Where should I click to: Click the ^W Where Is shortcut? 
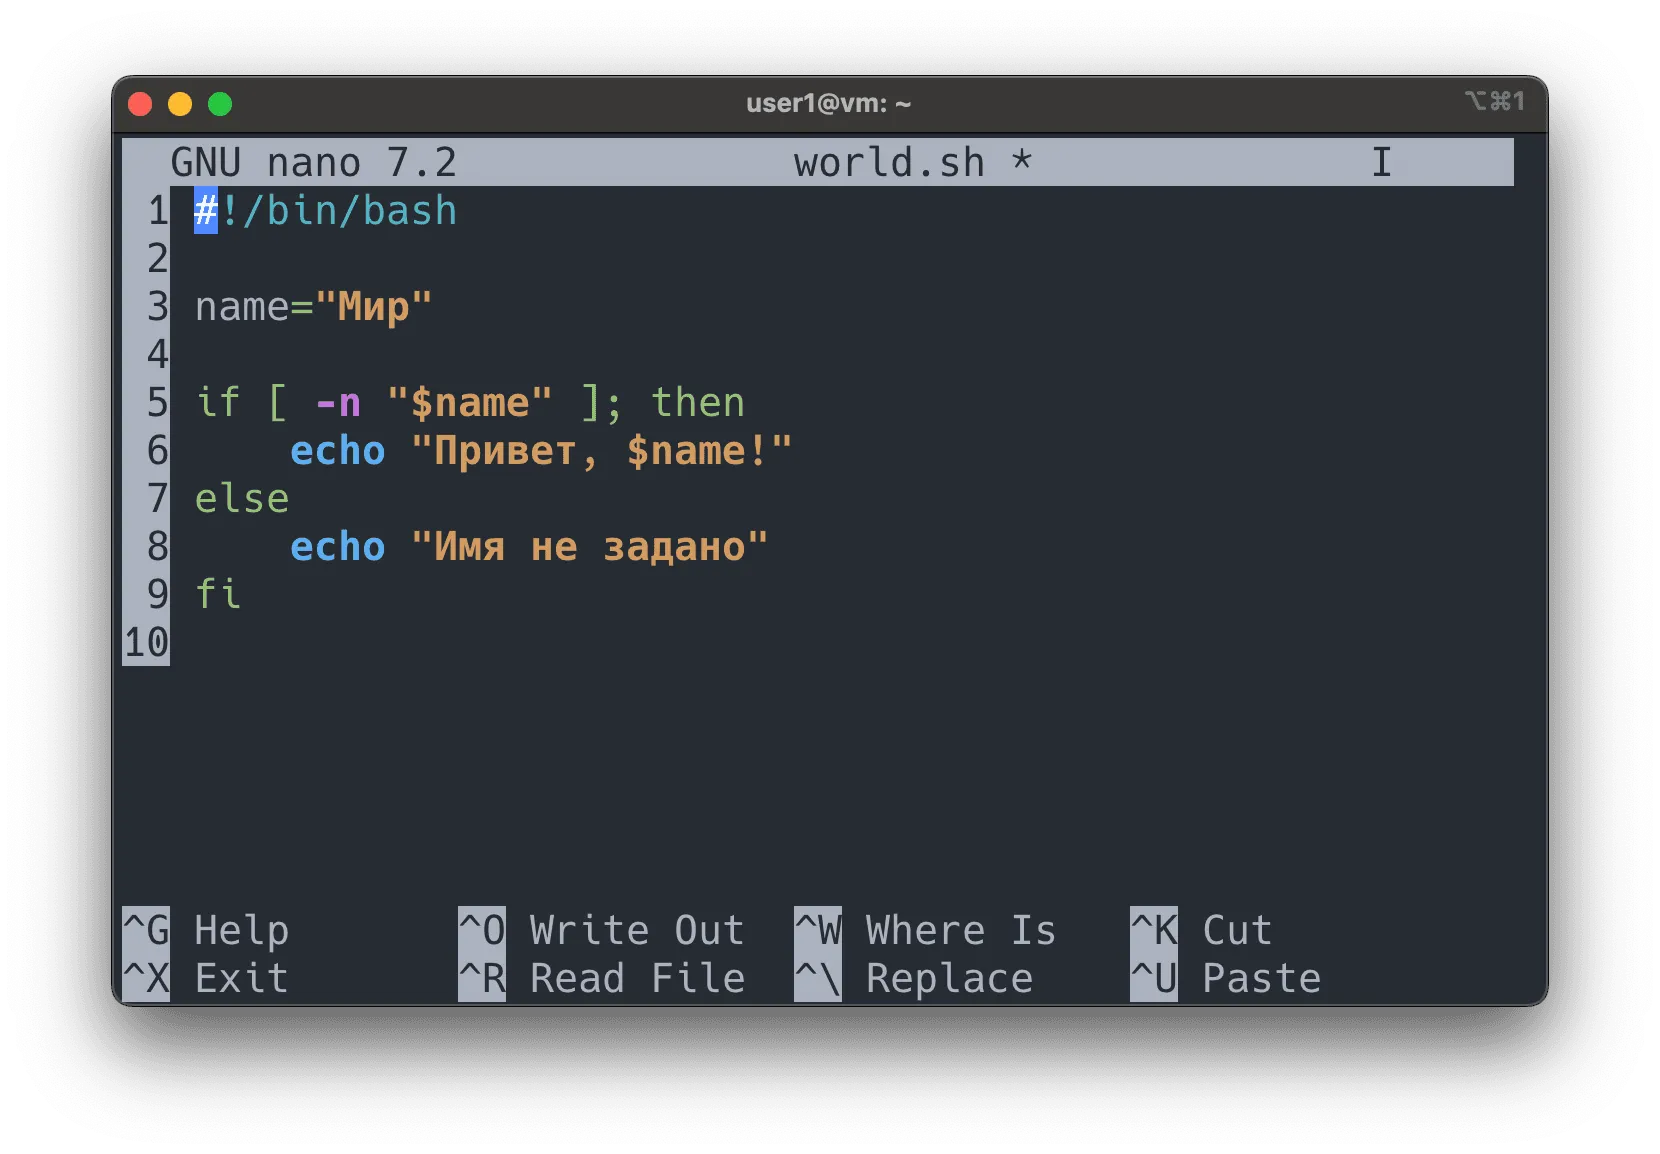[x=925, y=930]
